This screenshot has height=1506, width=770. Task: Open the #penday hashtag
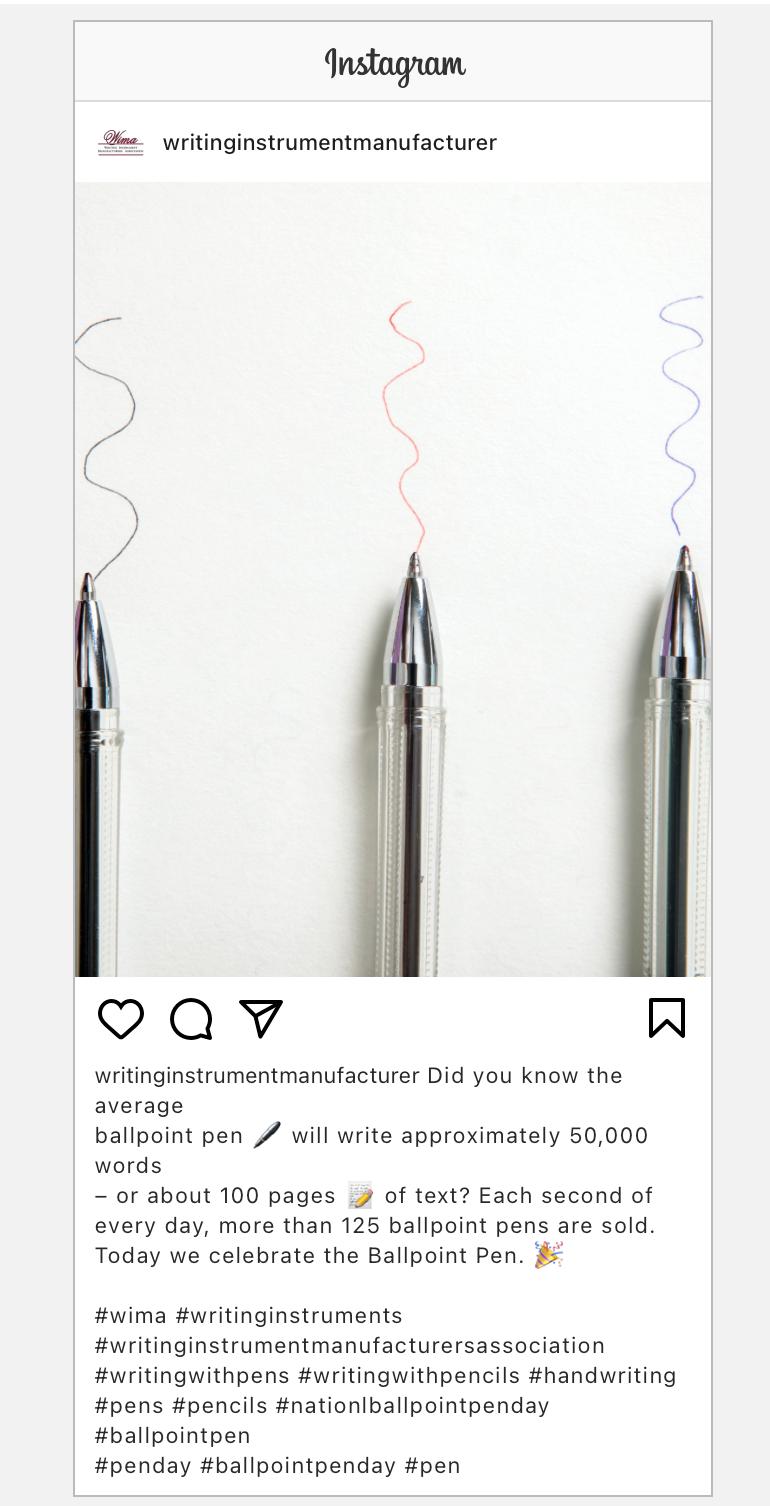(143, 1466)
